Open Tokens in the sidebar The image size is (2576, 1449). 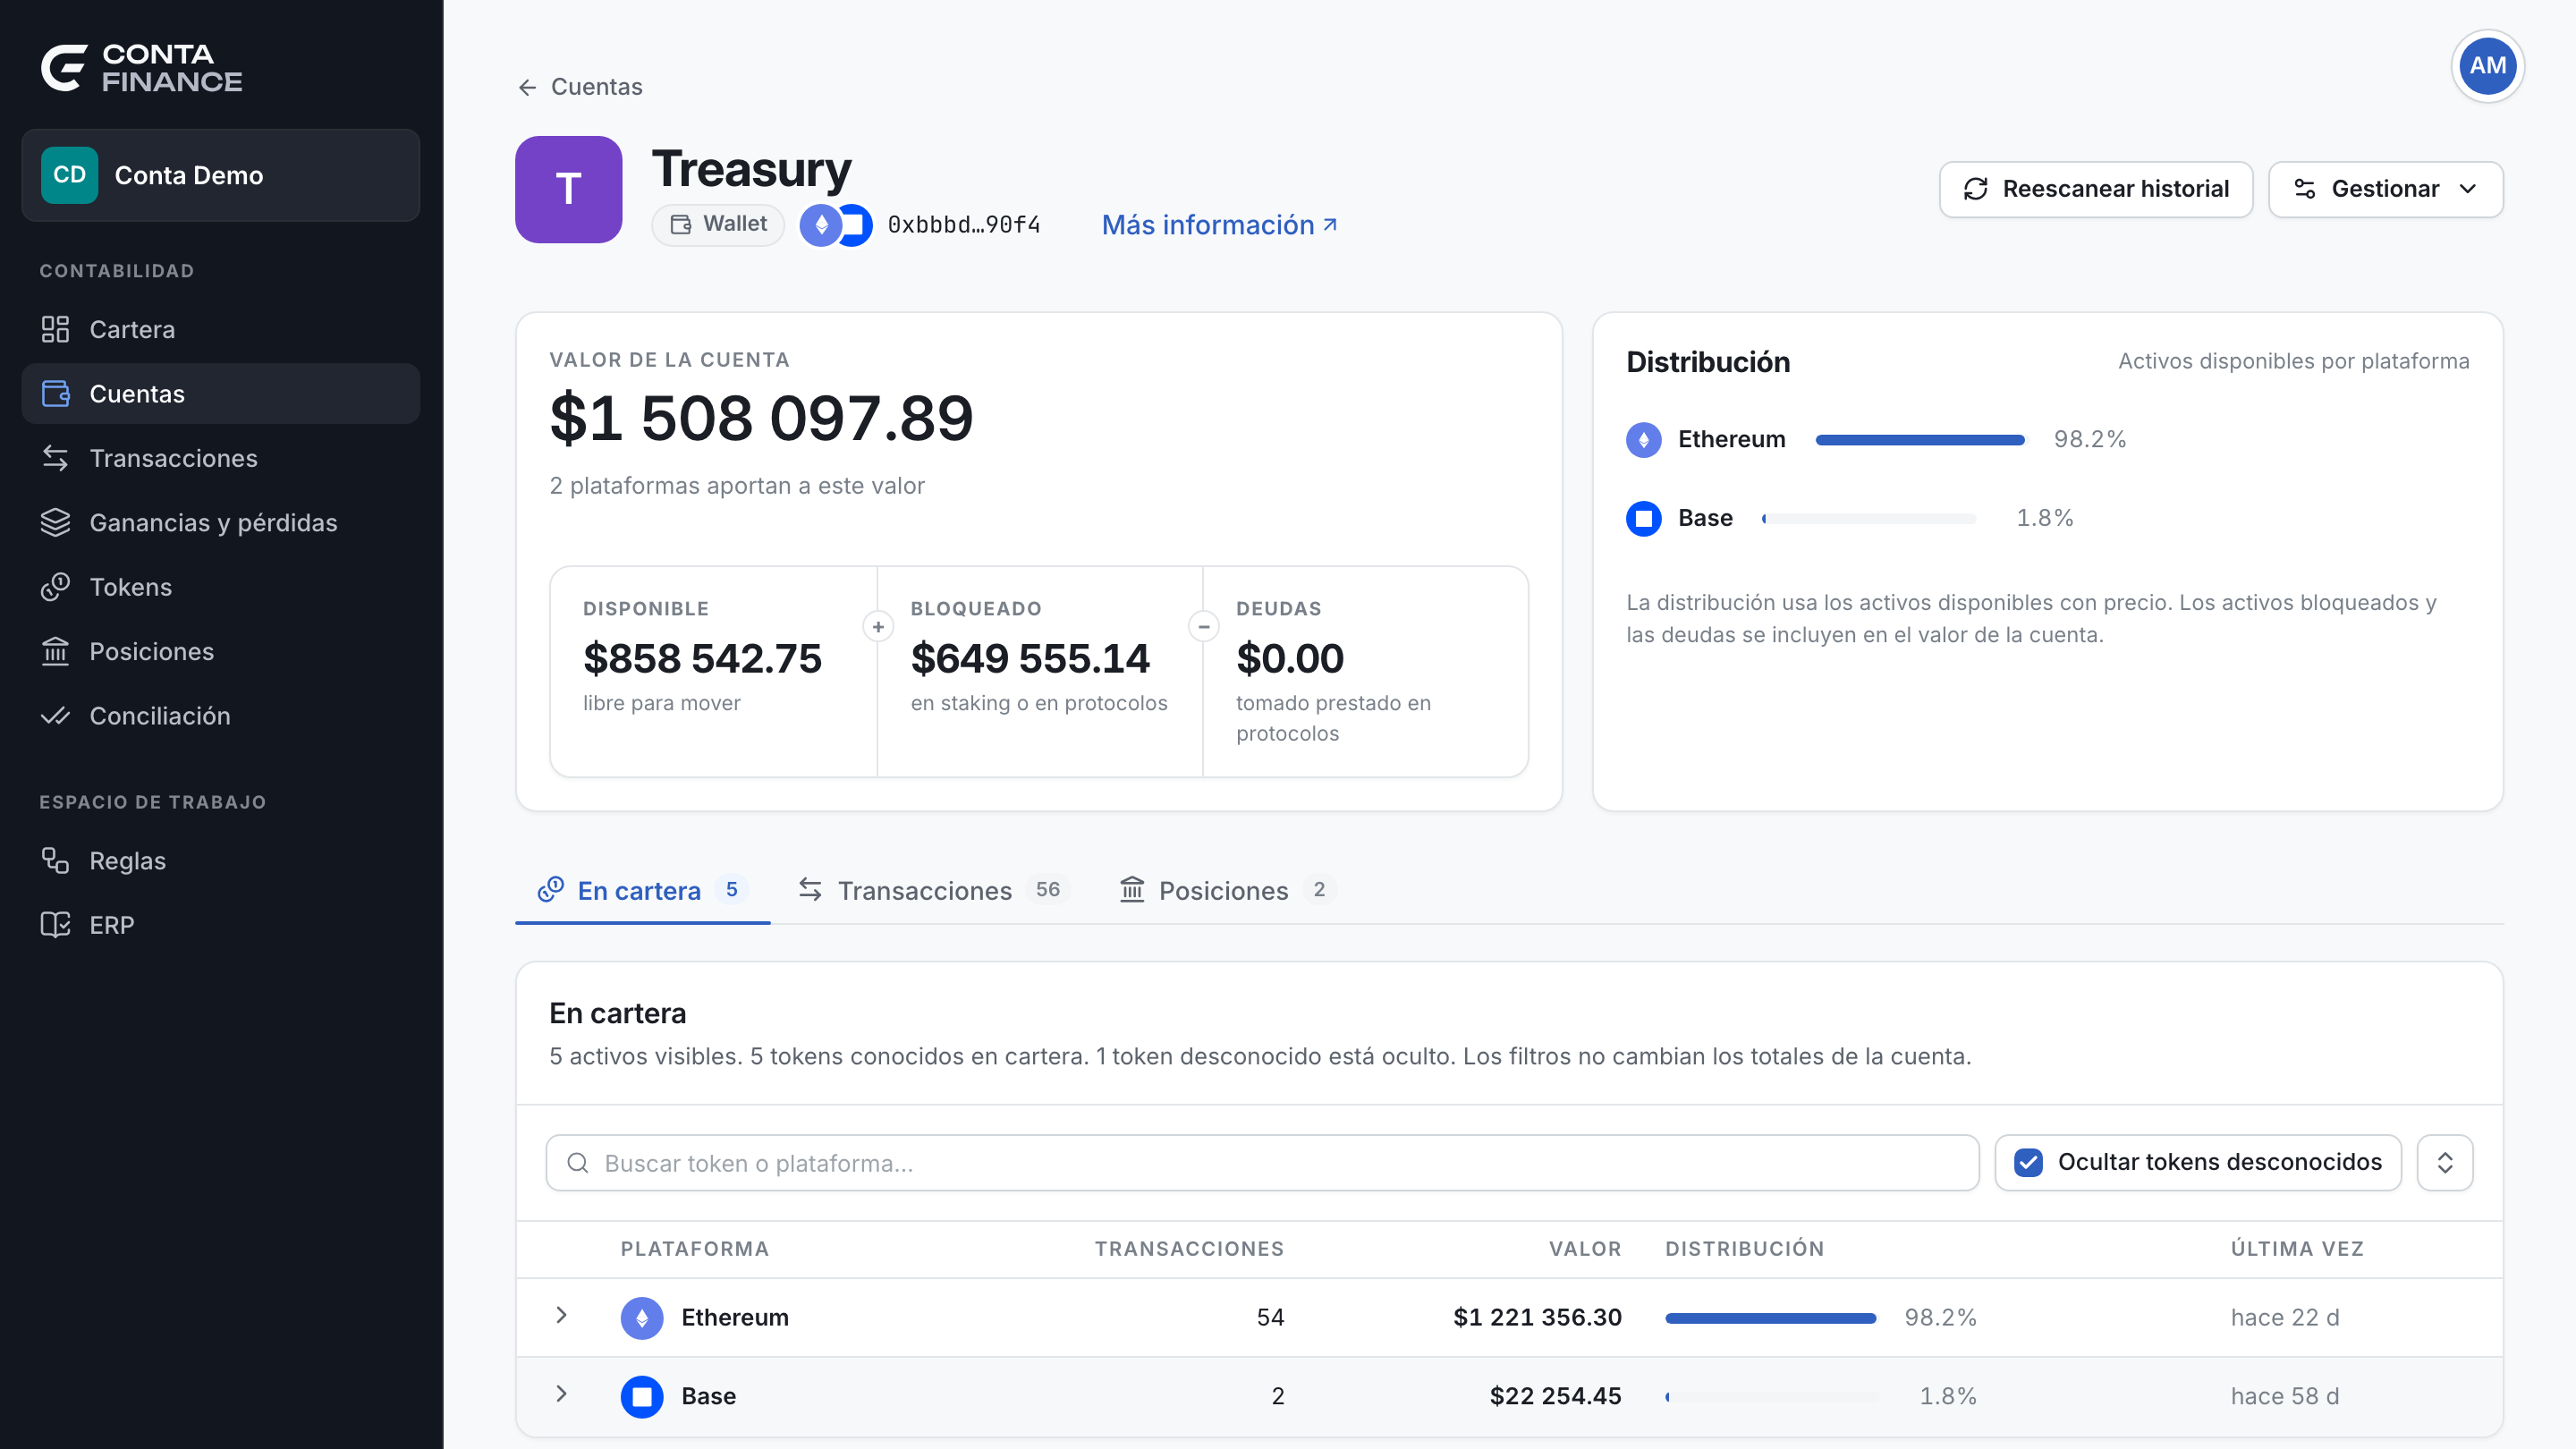click(x=220, y=587)
